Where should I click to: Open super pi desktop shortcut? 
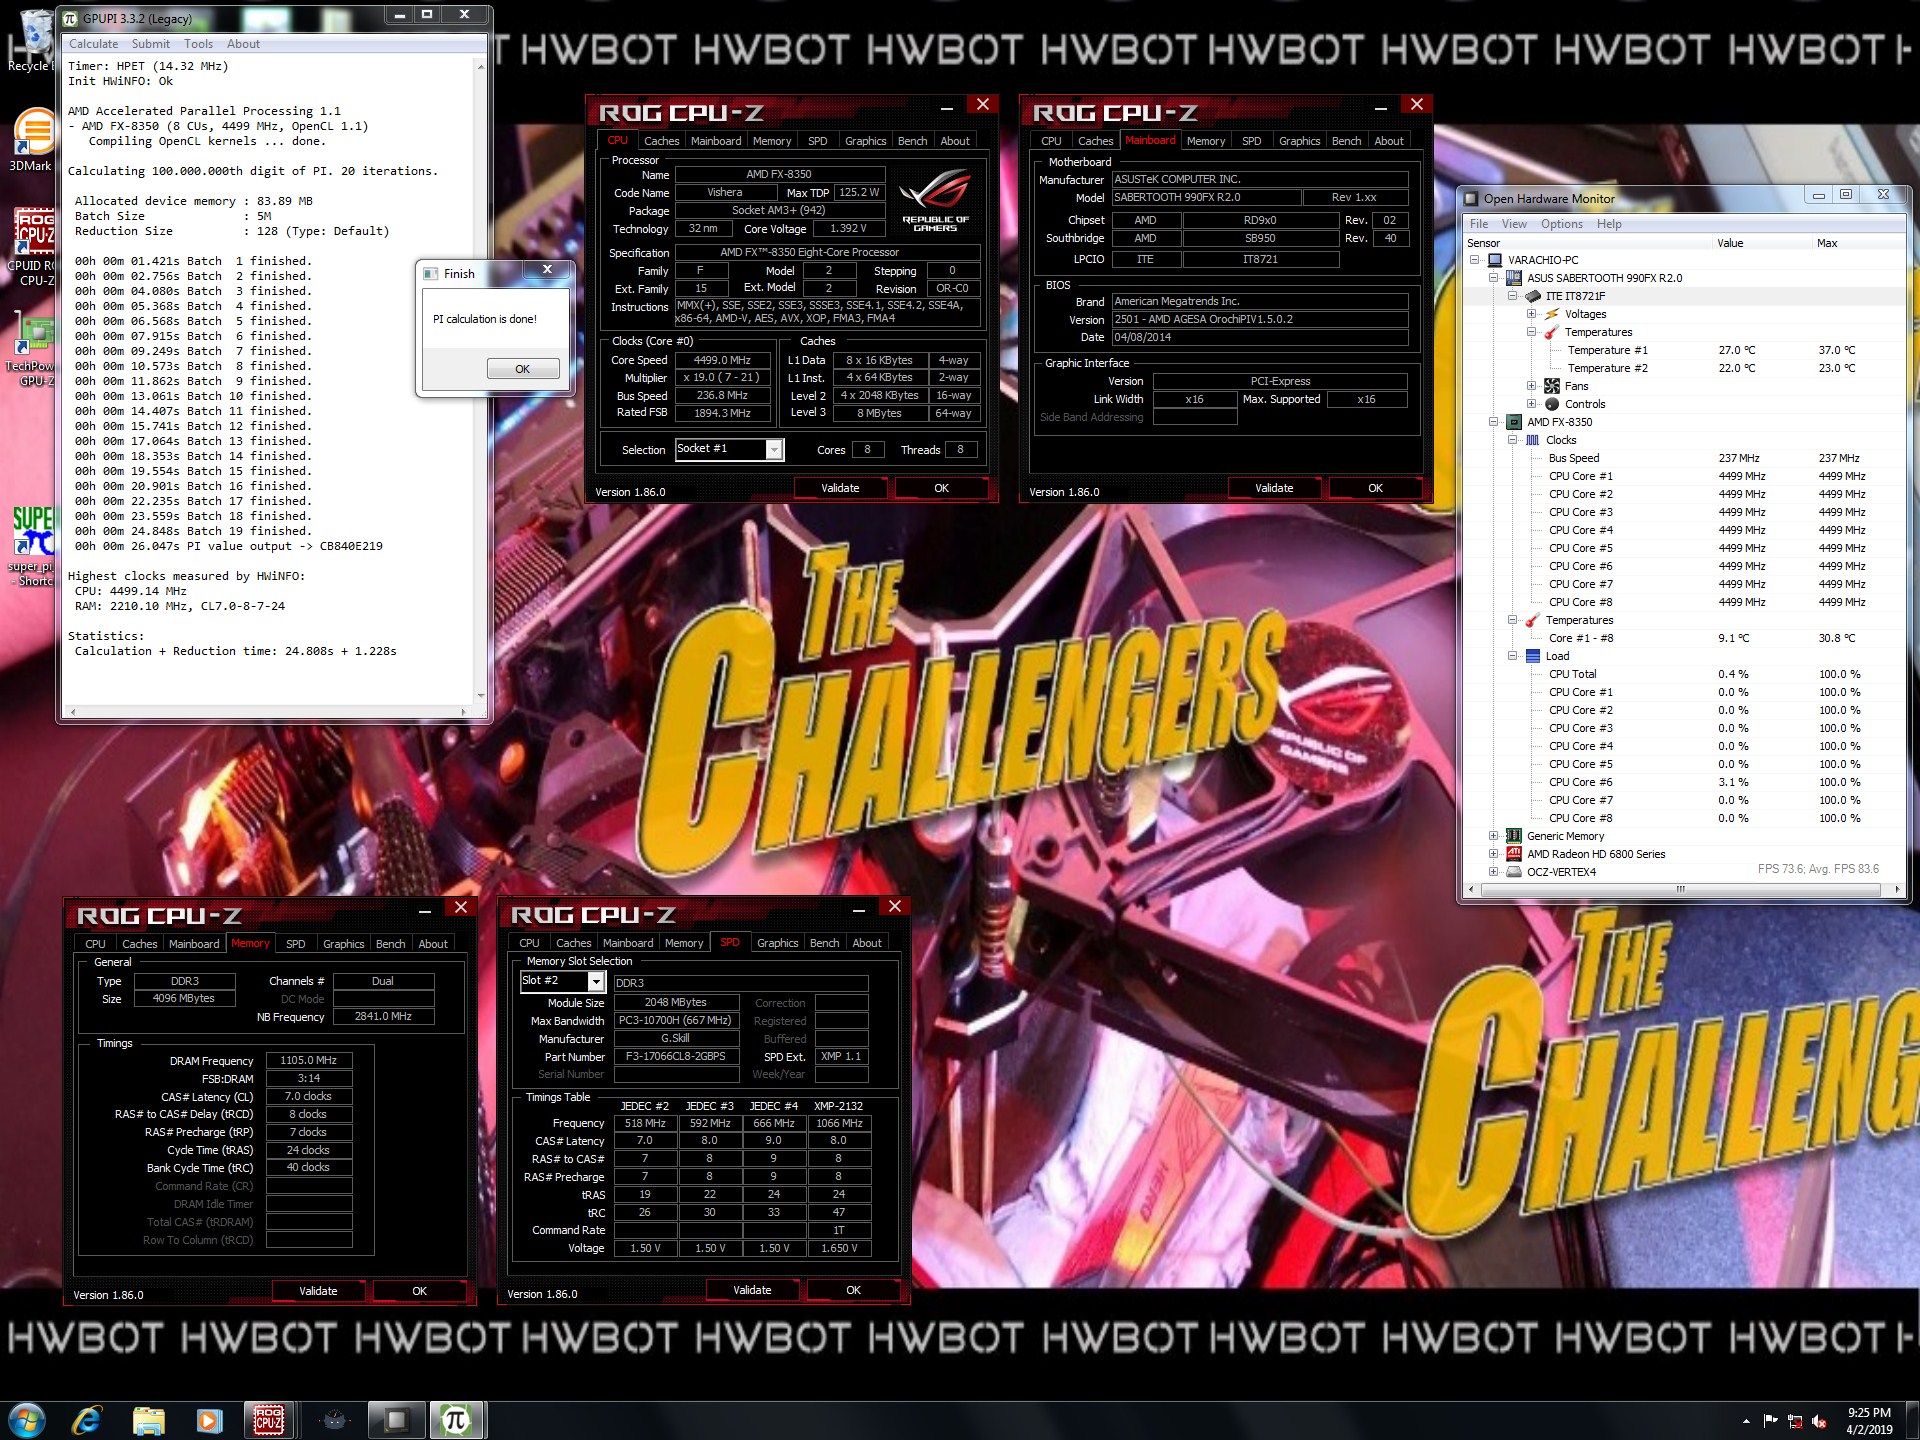click(x=32, y=545)
